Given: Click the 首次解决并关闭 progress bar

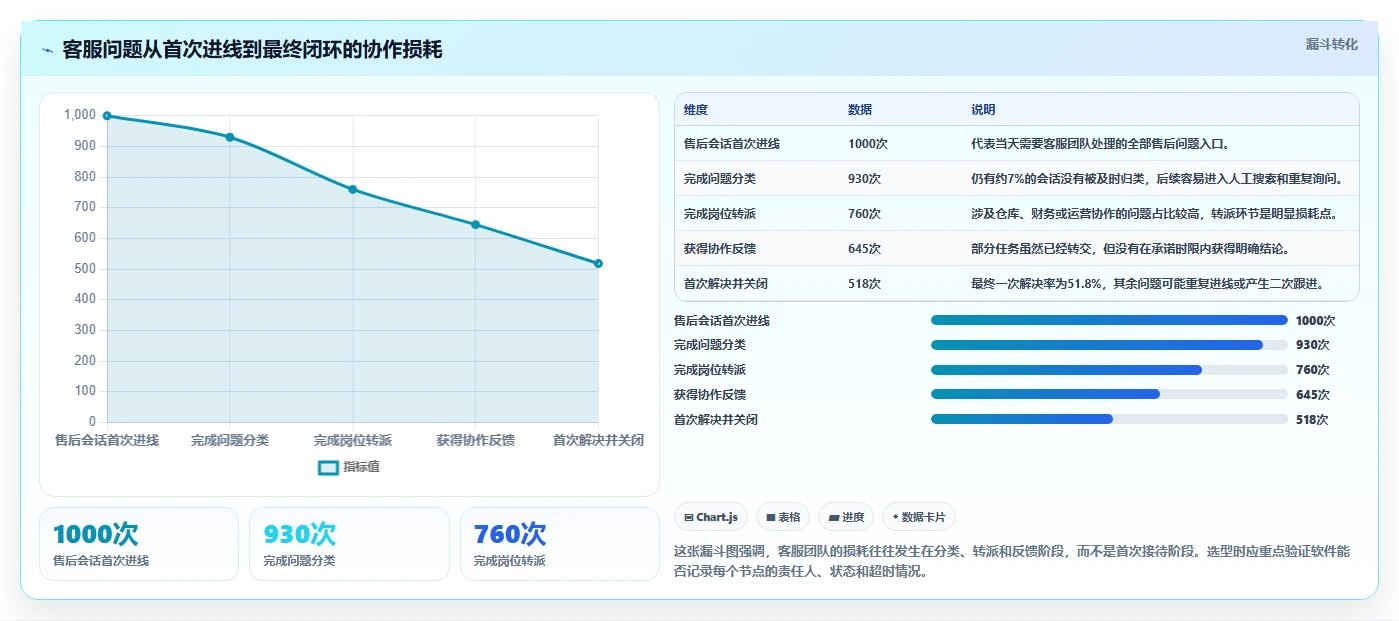Looking at the screenshot, I should (x=1109, y=419).
